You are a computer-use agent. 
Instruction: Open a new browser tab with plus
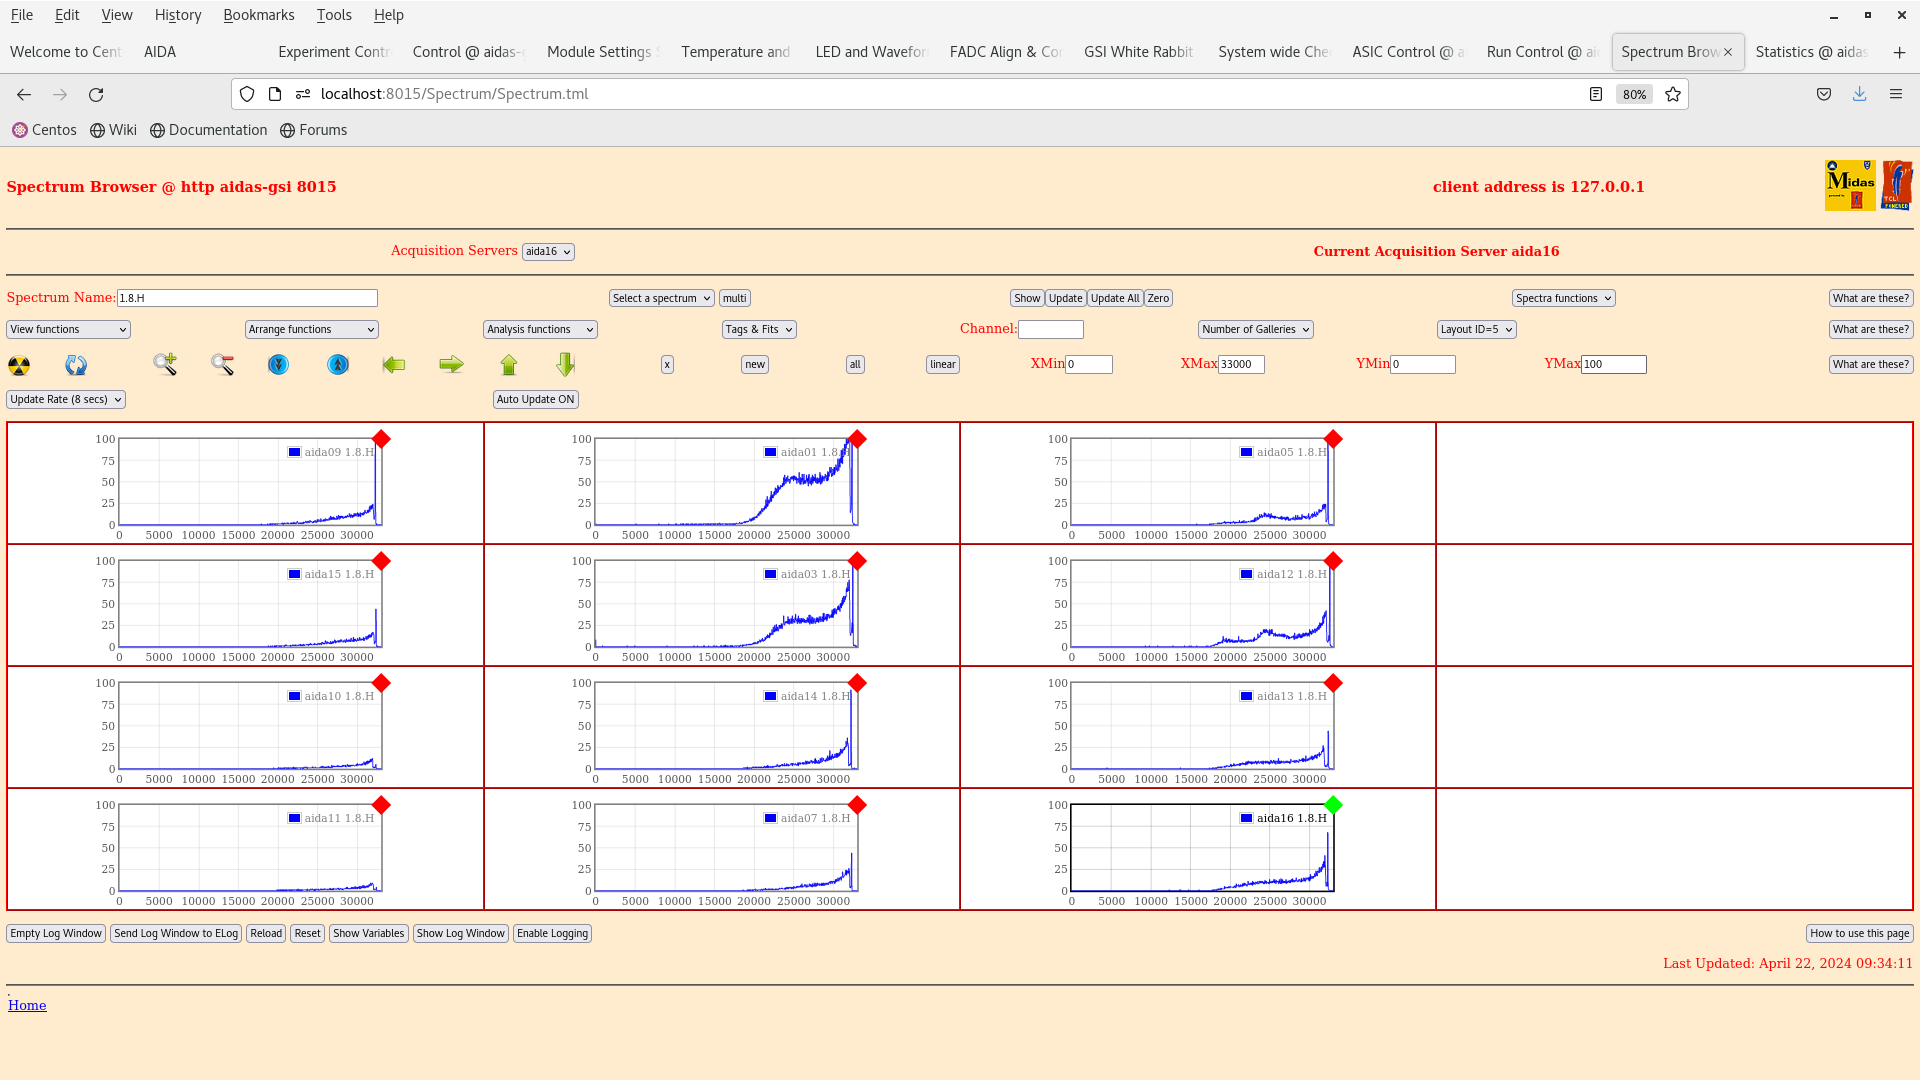pos(1899,52)
